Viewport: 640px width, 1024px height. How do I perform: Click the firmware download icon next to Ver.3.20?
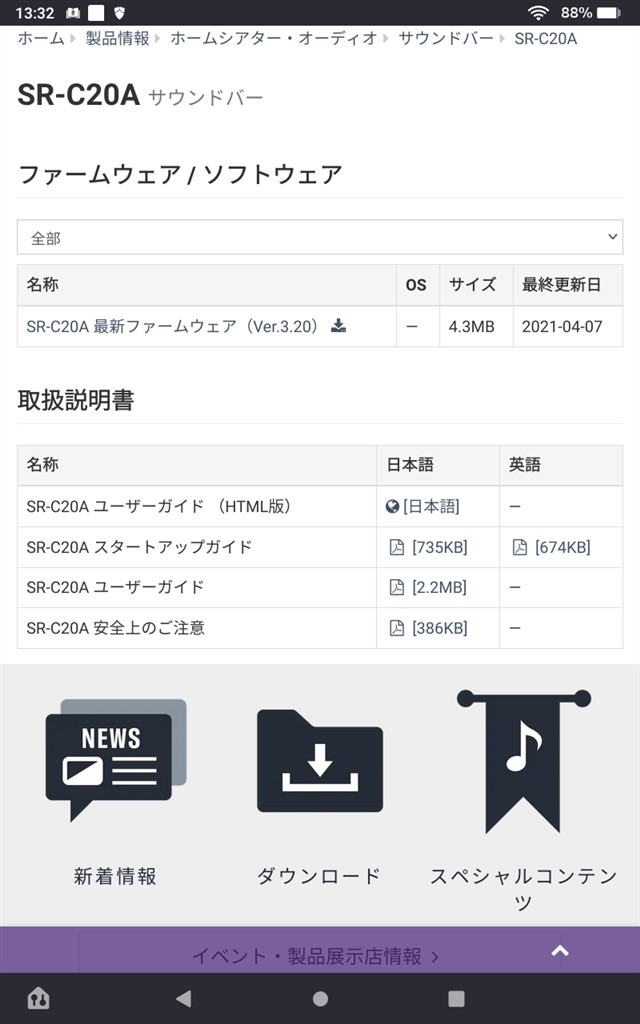click(x=338, y=325)
